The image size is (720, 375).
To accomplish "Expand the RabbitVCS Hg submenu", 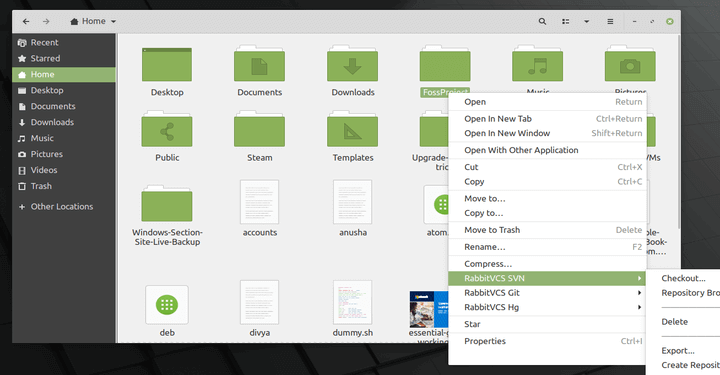I will pos(547,307).
